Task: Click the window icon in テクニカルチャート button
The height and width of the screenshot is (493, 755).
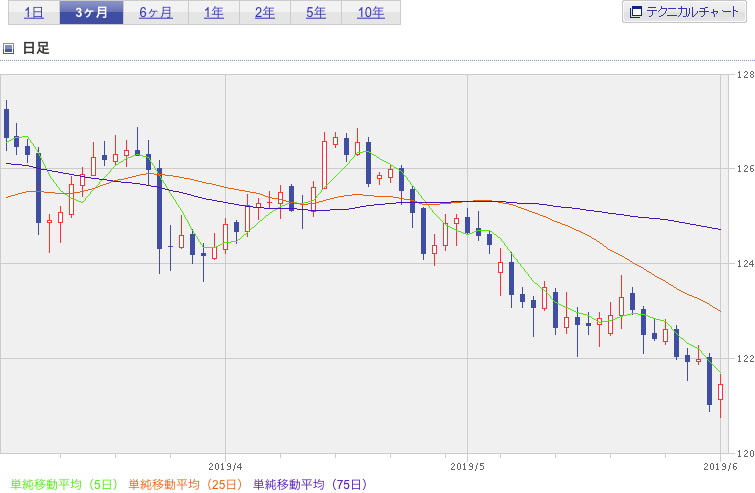Action: click(x=636, y=12)
